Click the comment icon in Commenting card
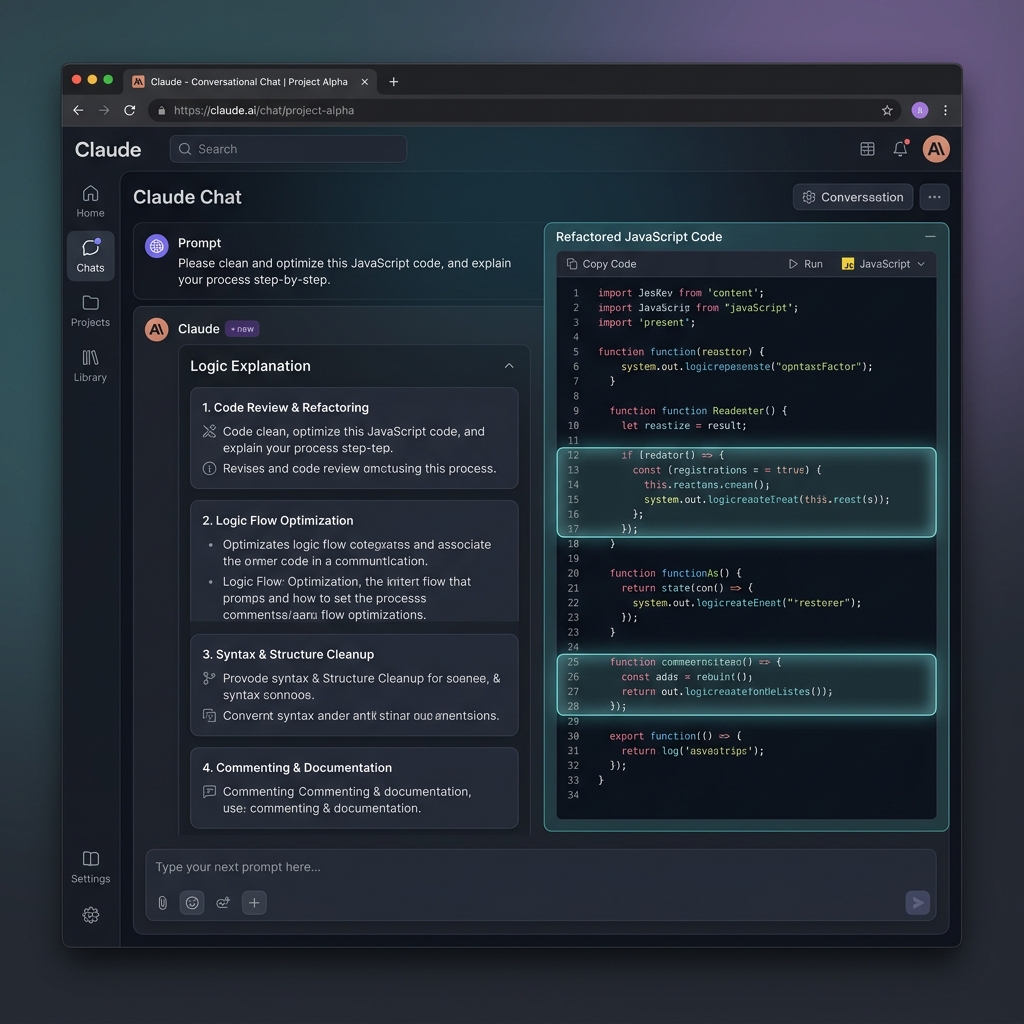Image resolution: width=1024 pixels, height=1024 pixels. click(209, 792)
